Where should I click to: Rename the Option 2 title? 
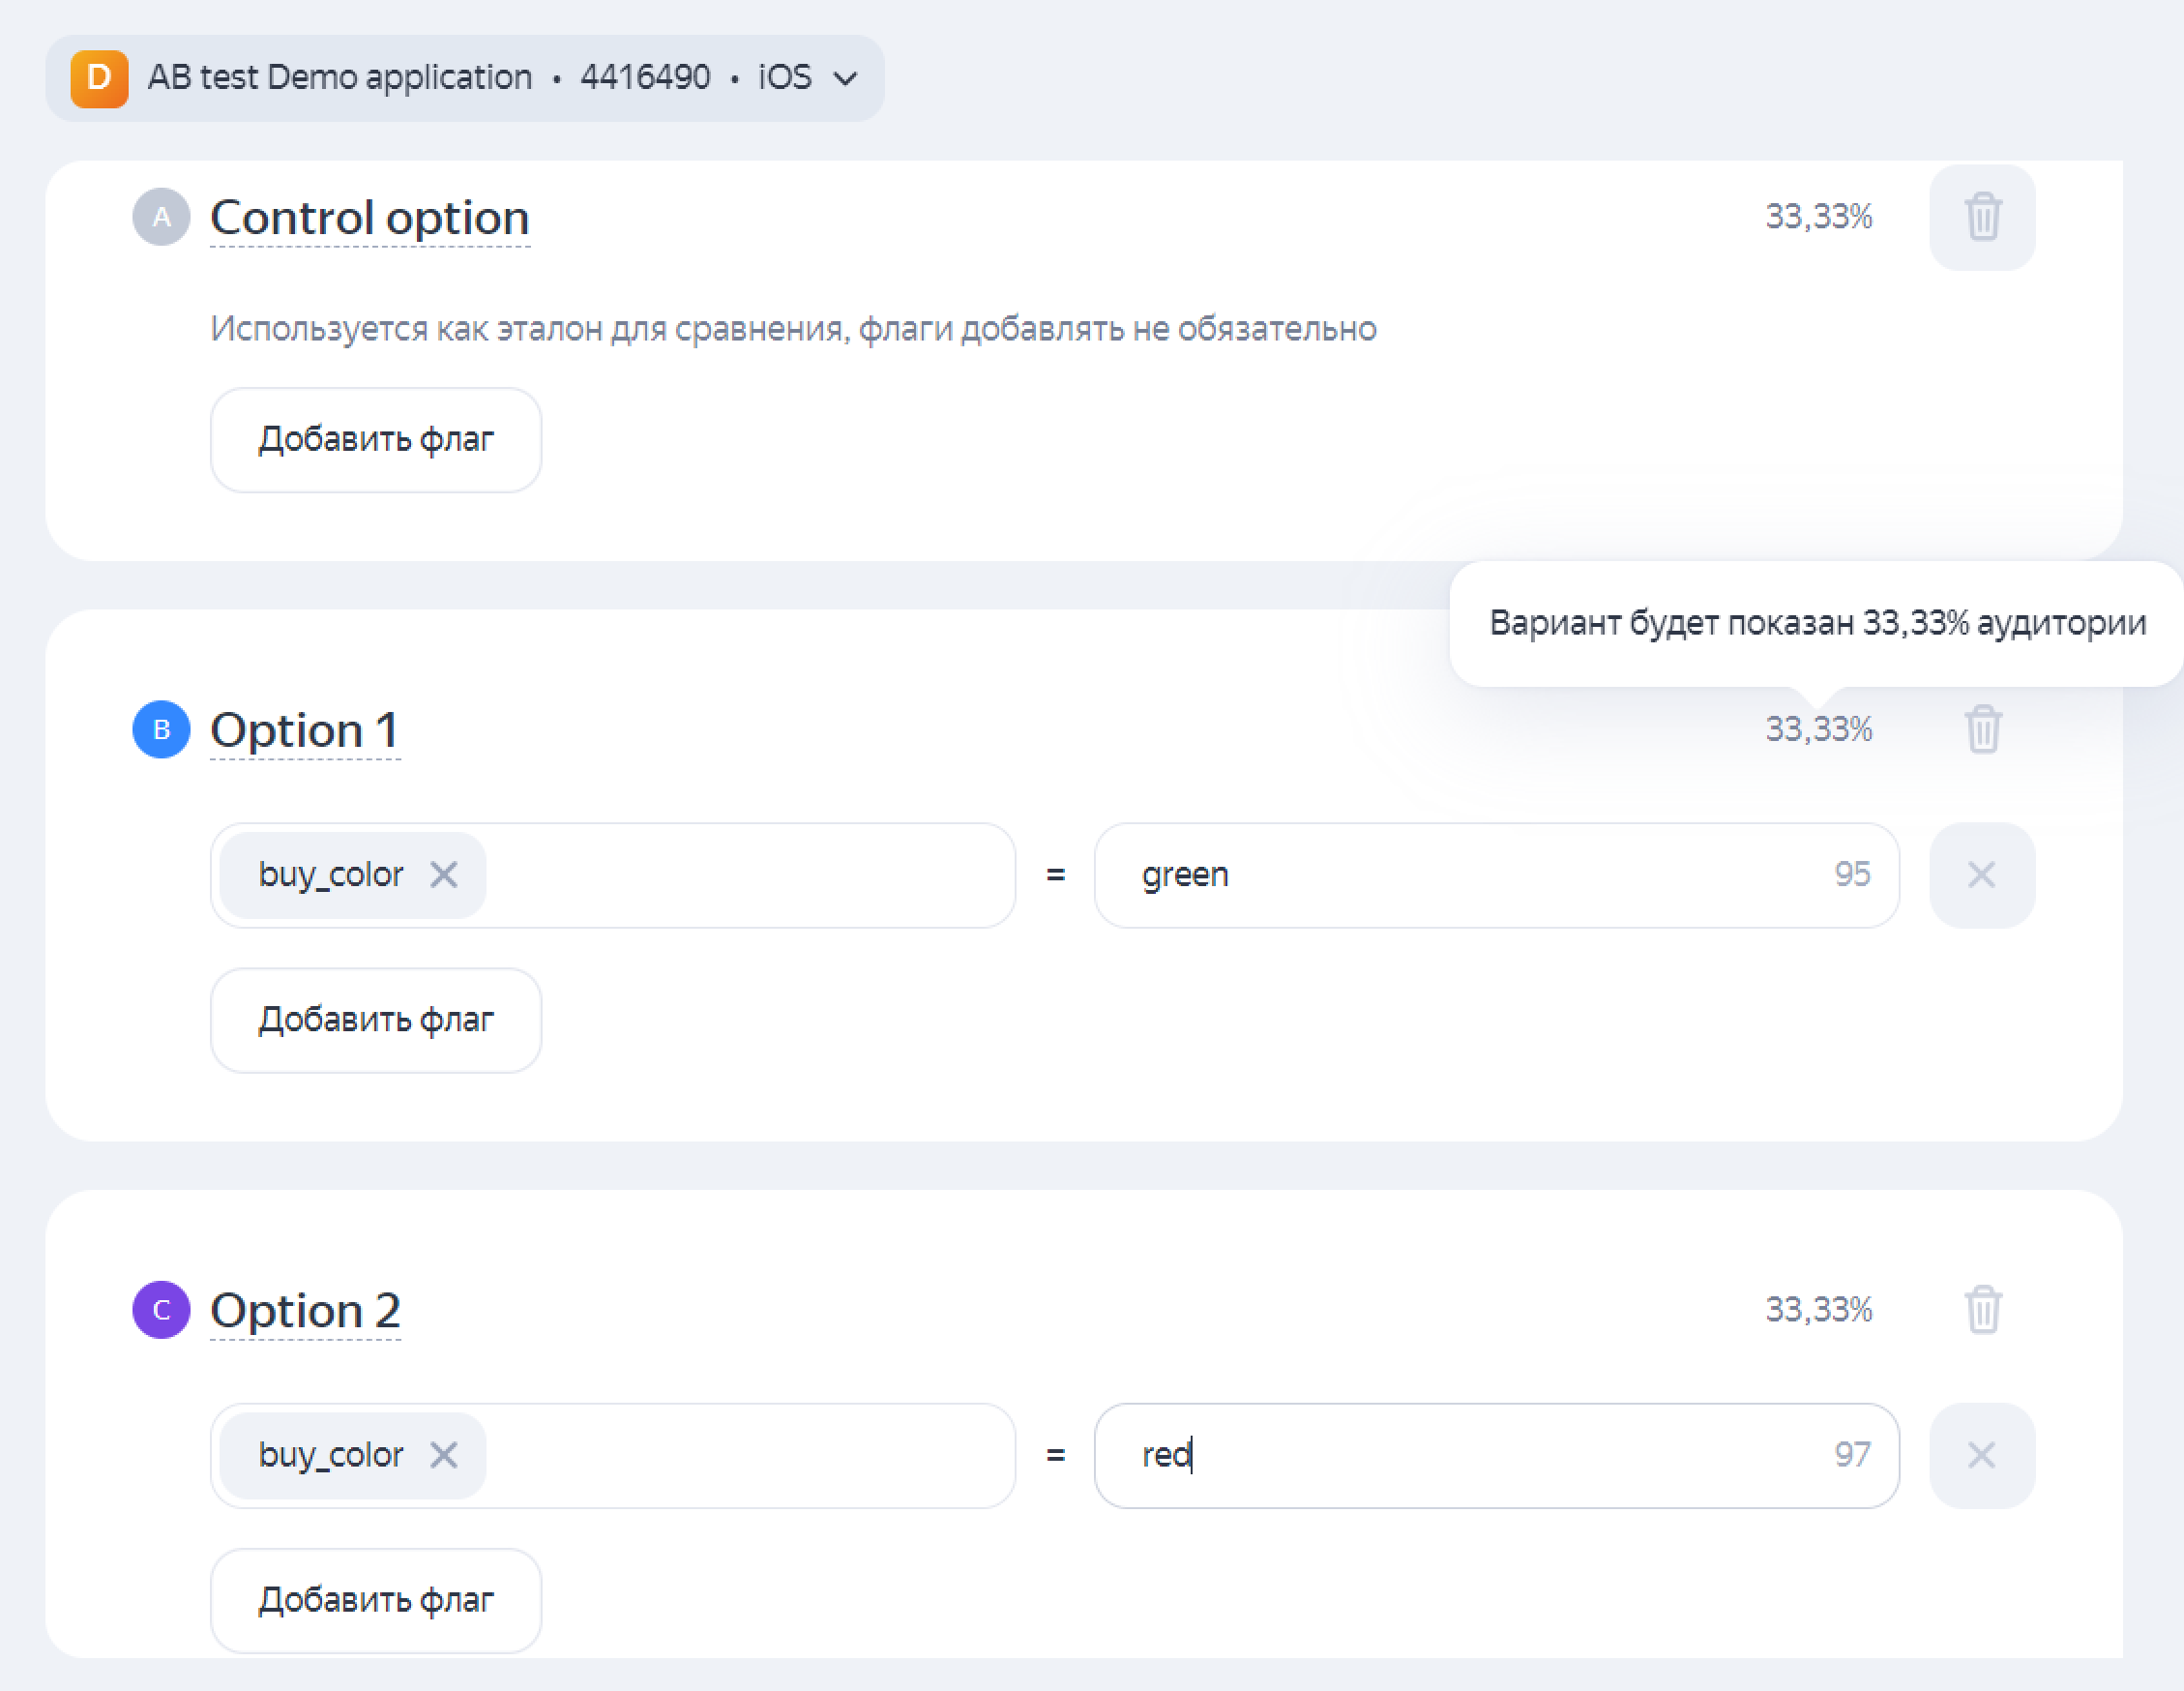(x=305, y=1310)
